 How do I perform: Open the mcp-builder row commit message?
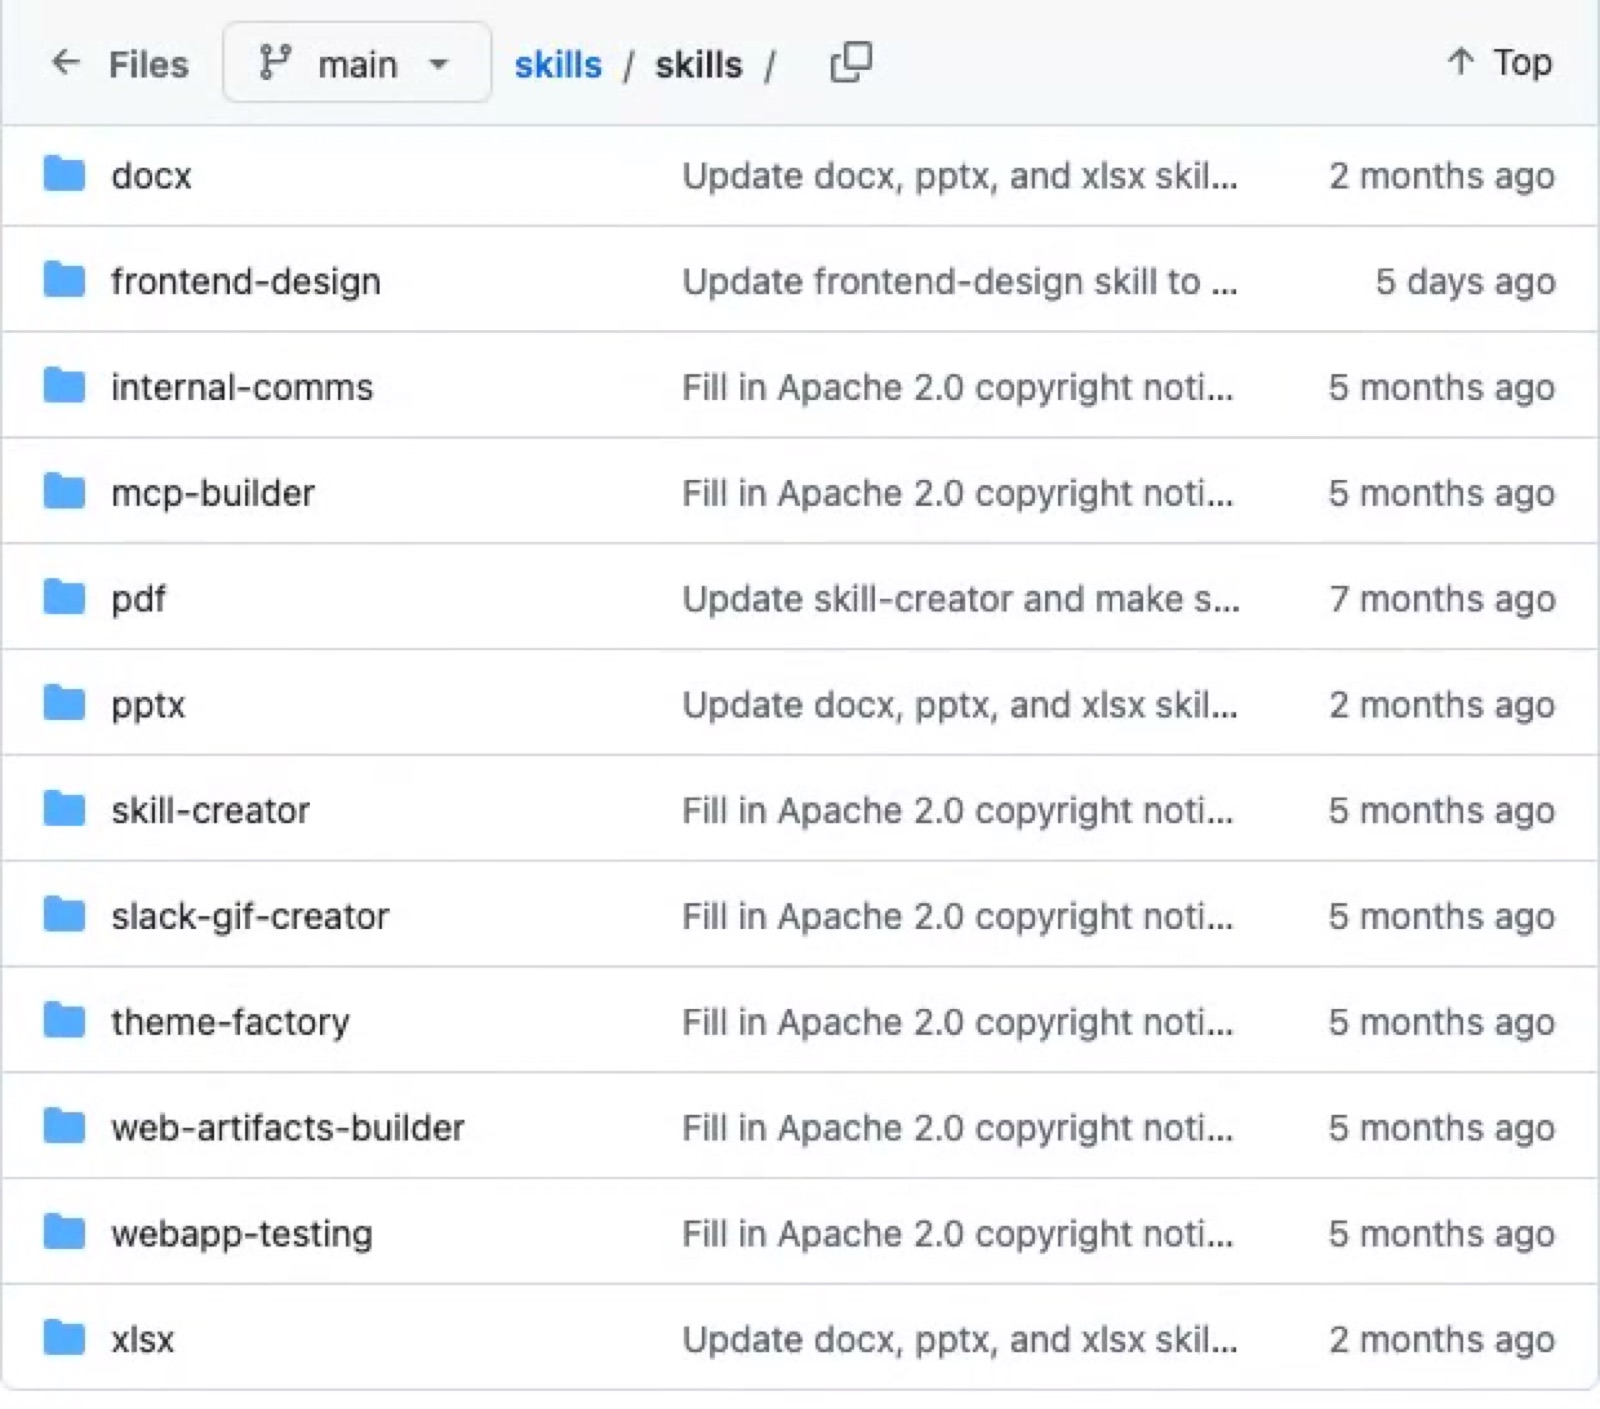pos(958,493)
